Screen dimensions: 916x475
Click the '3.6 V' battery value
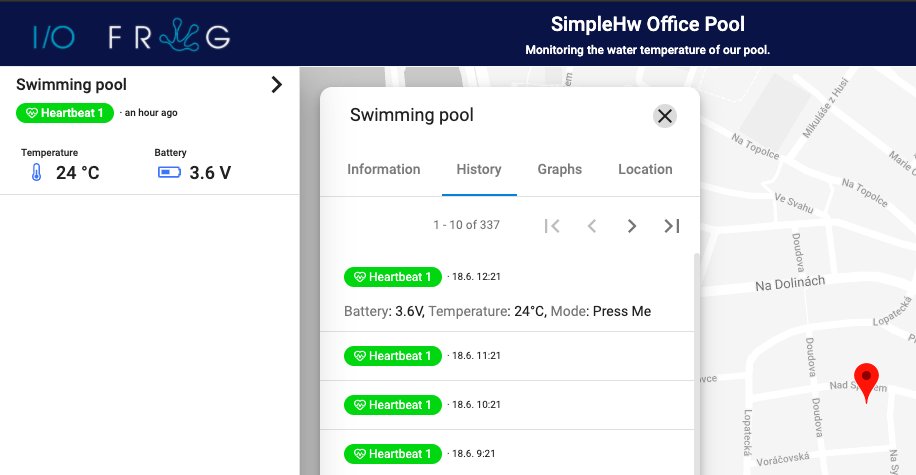coord(210,173)
